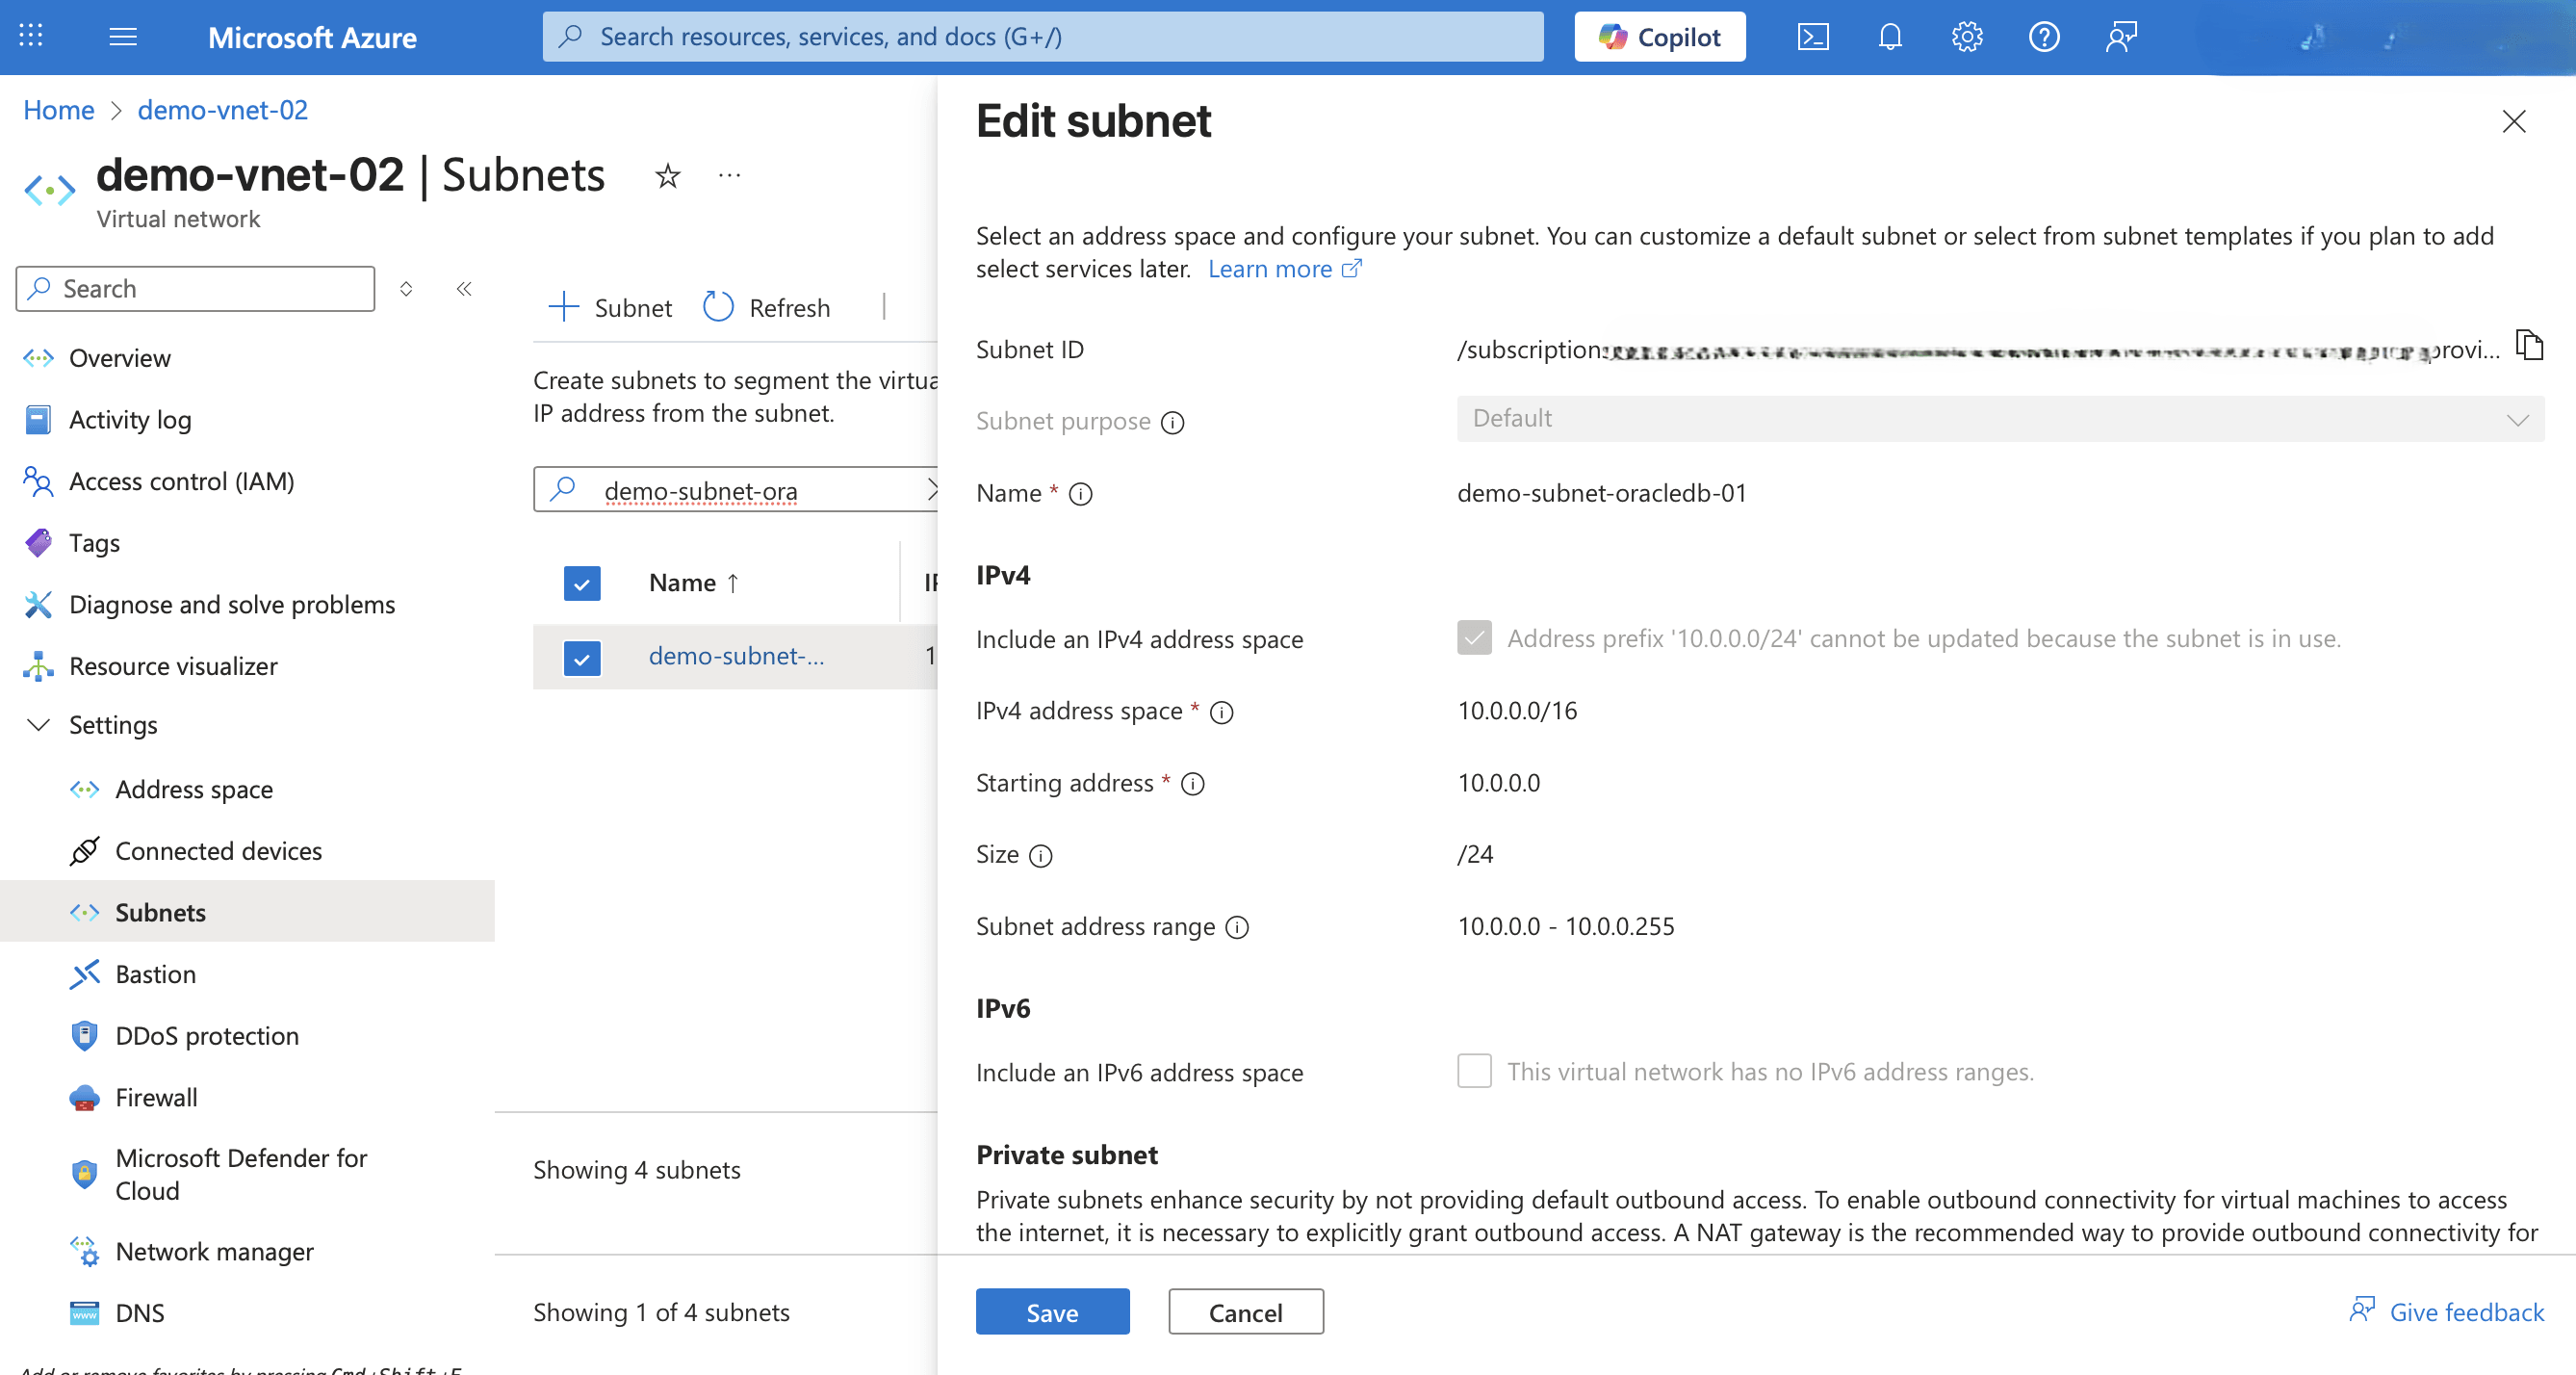The image size is (2576, 1375).
Task: Launch Cloud Shell terminal
Action: (x=1814, y=36)
